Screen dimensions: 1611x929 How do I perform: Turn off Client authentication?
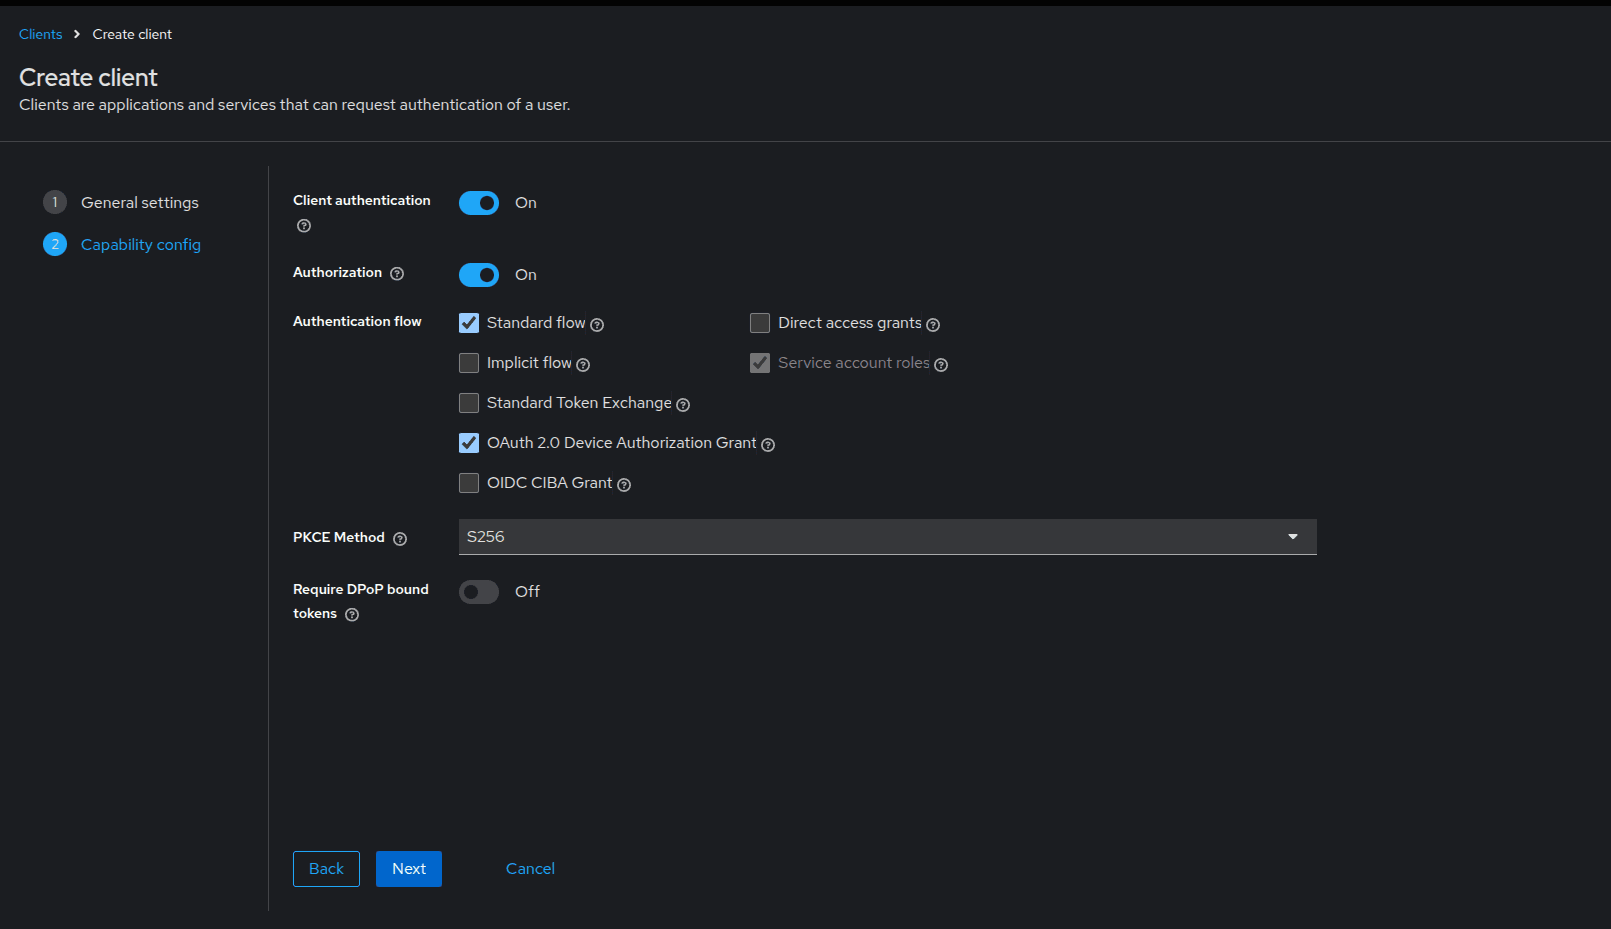tap(479, 202)
